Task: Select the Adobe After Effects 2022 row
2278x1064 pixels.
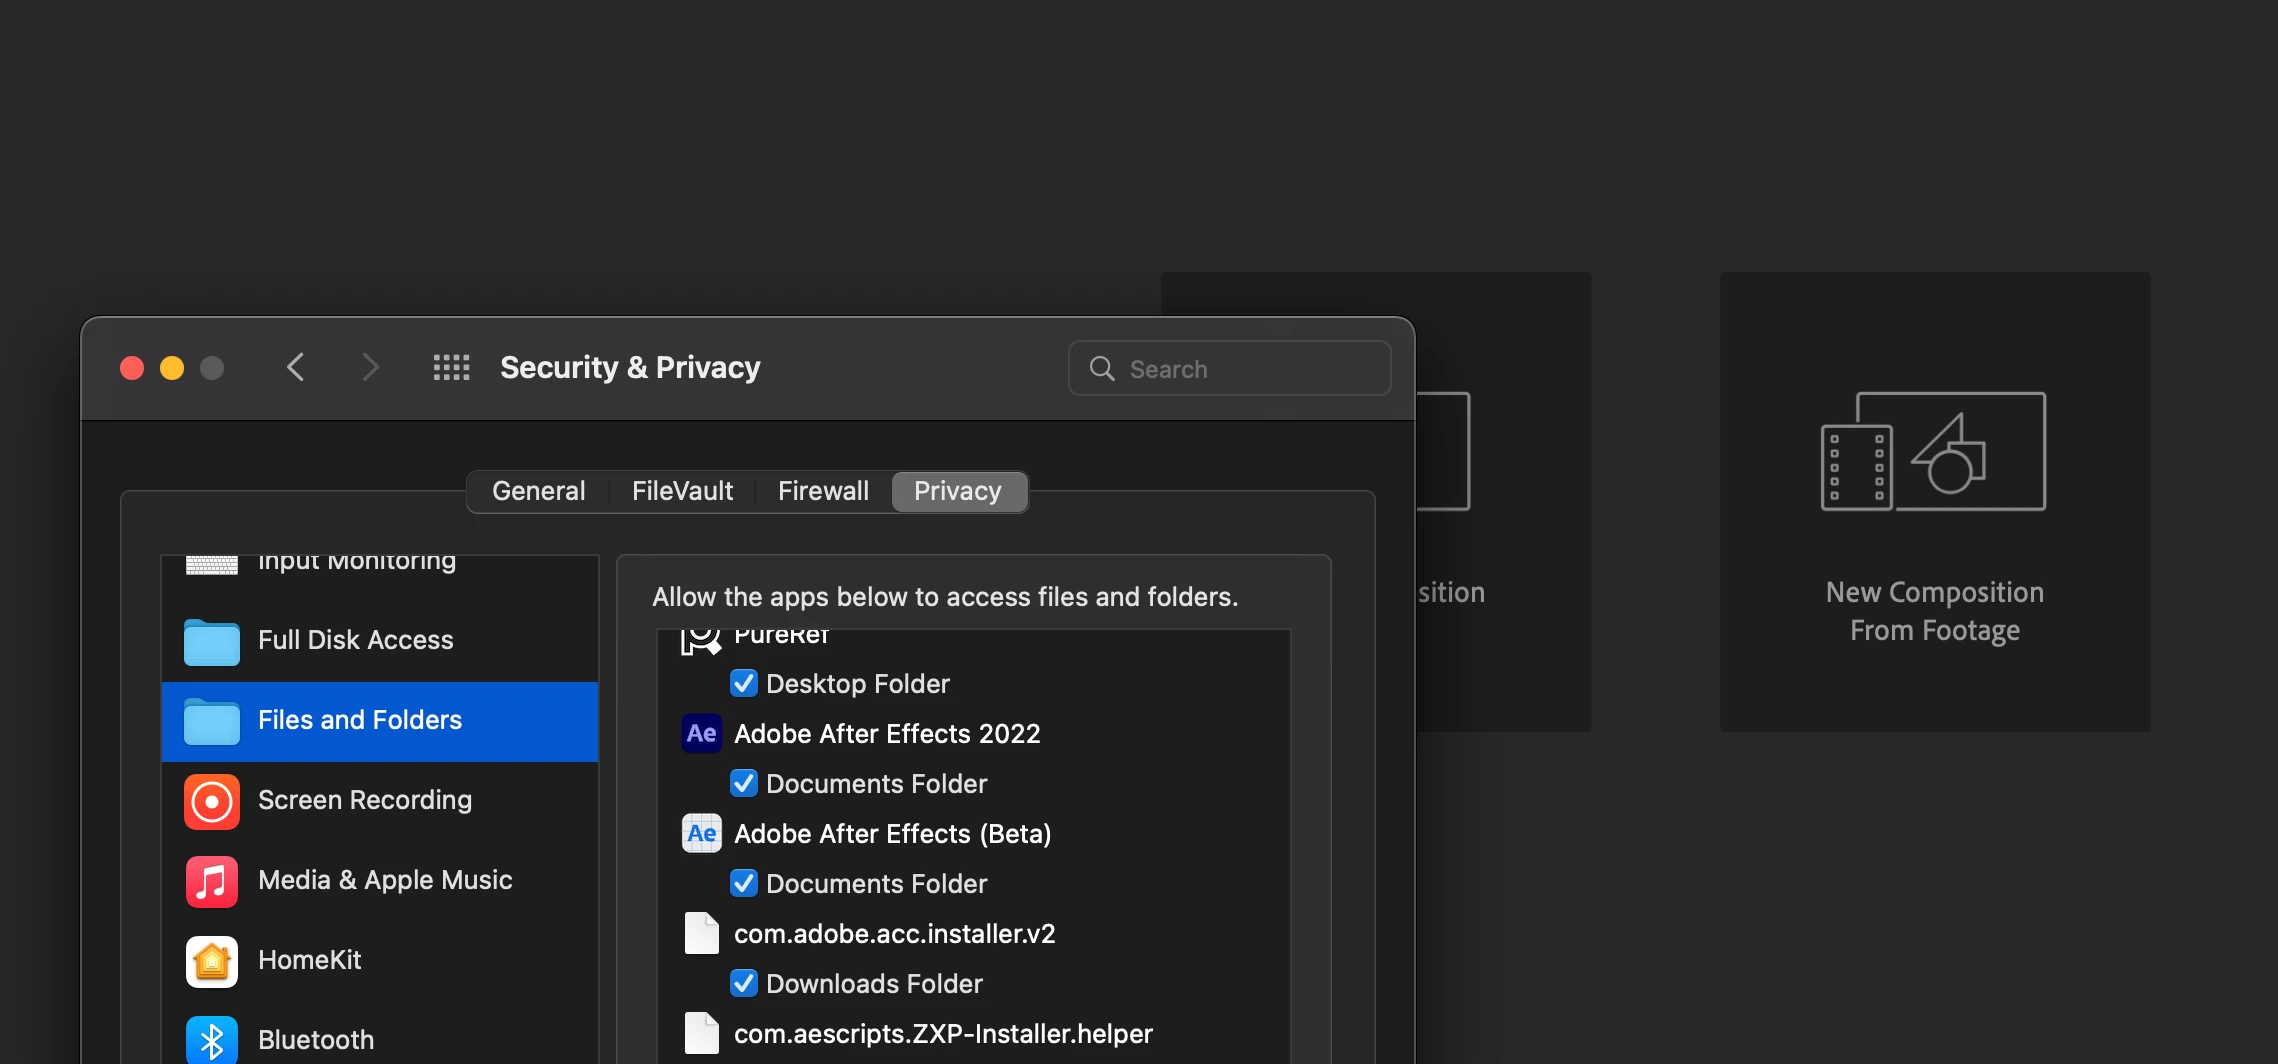Action: pyautogui.click(x=973, y=733)
